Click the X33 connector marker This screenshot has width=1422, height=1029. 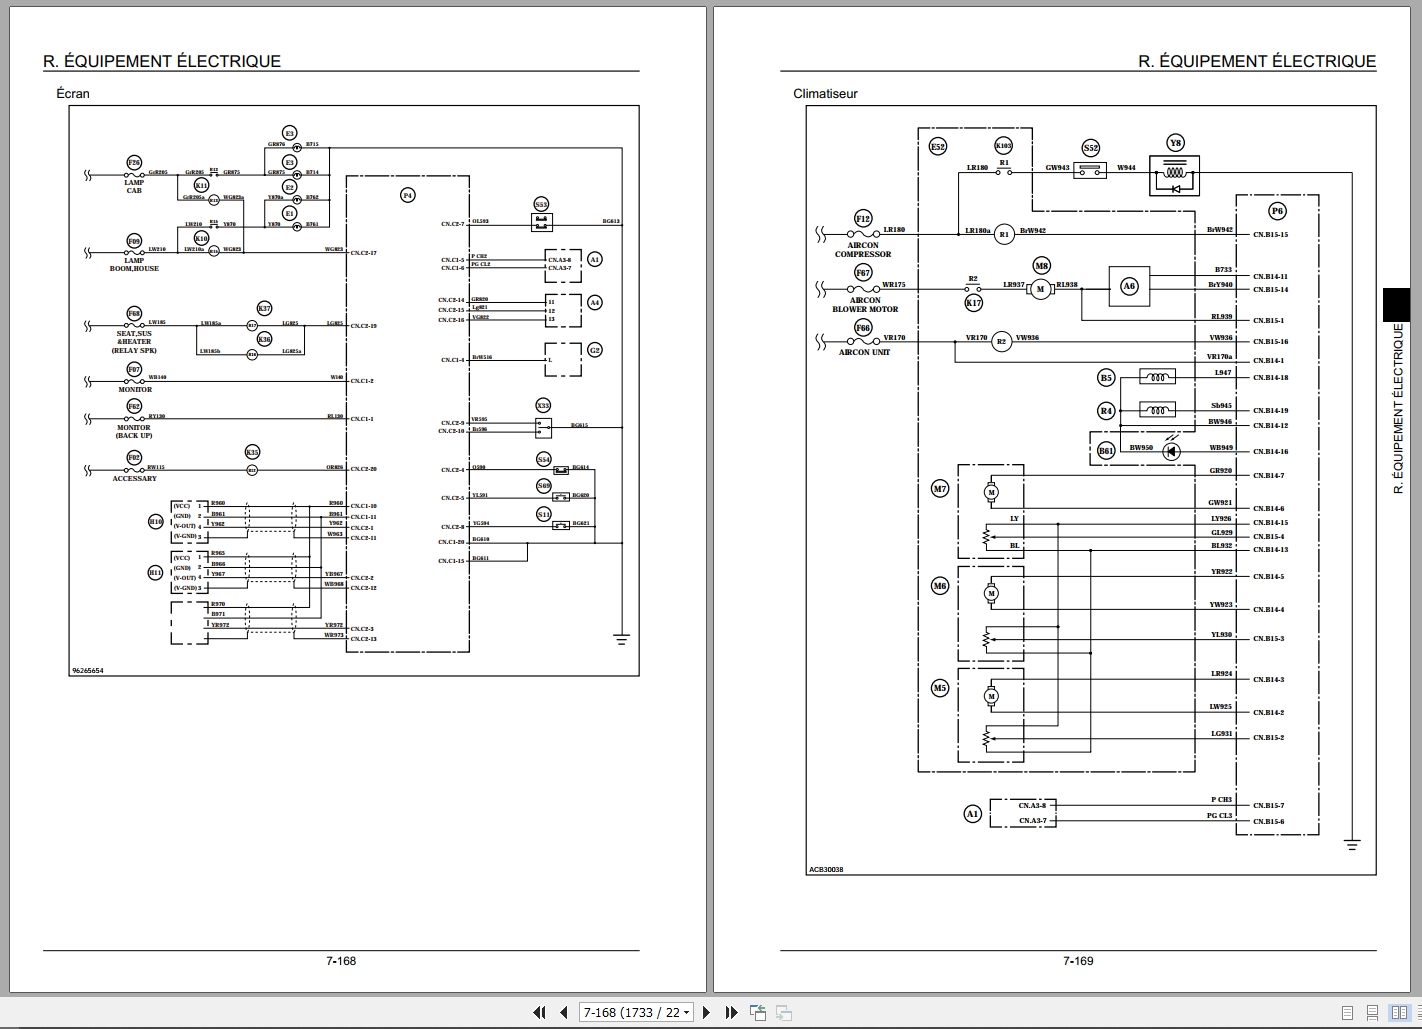tap(543, 405)
